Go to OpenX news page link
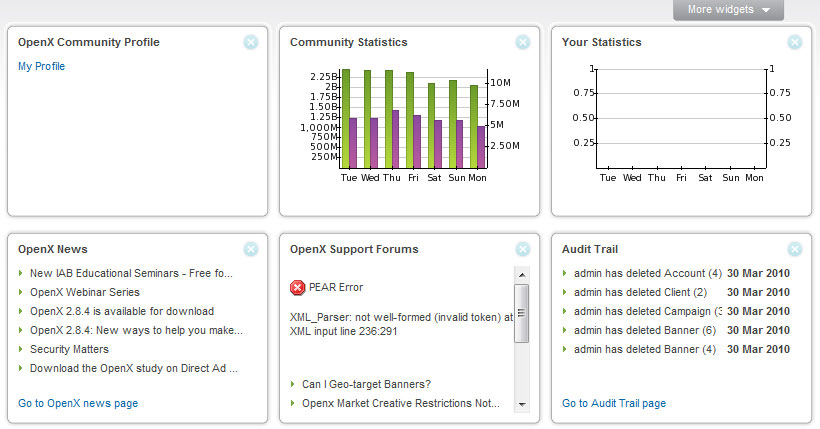This screenshot has width=820, height=429. pyautogui.click(x=78, y=403)
